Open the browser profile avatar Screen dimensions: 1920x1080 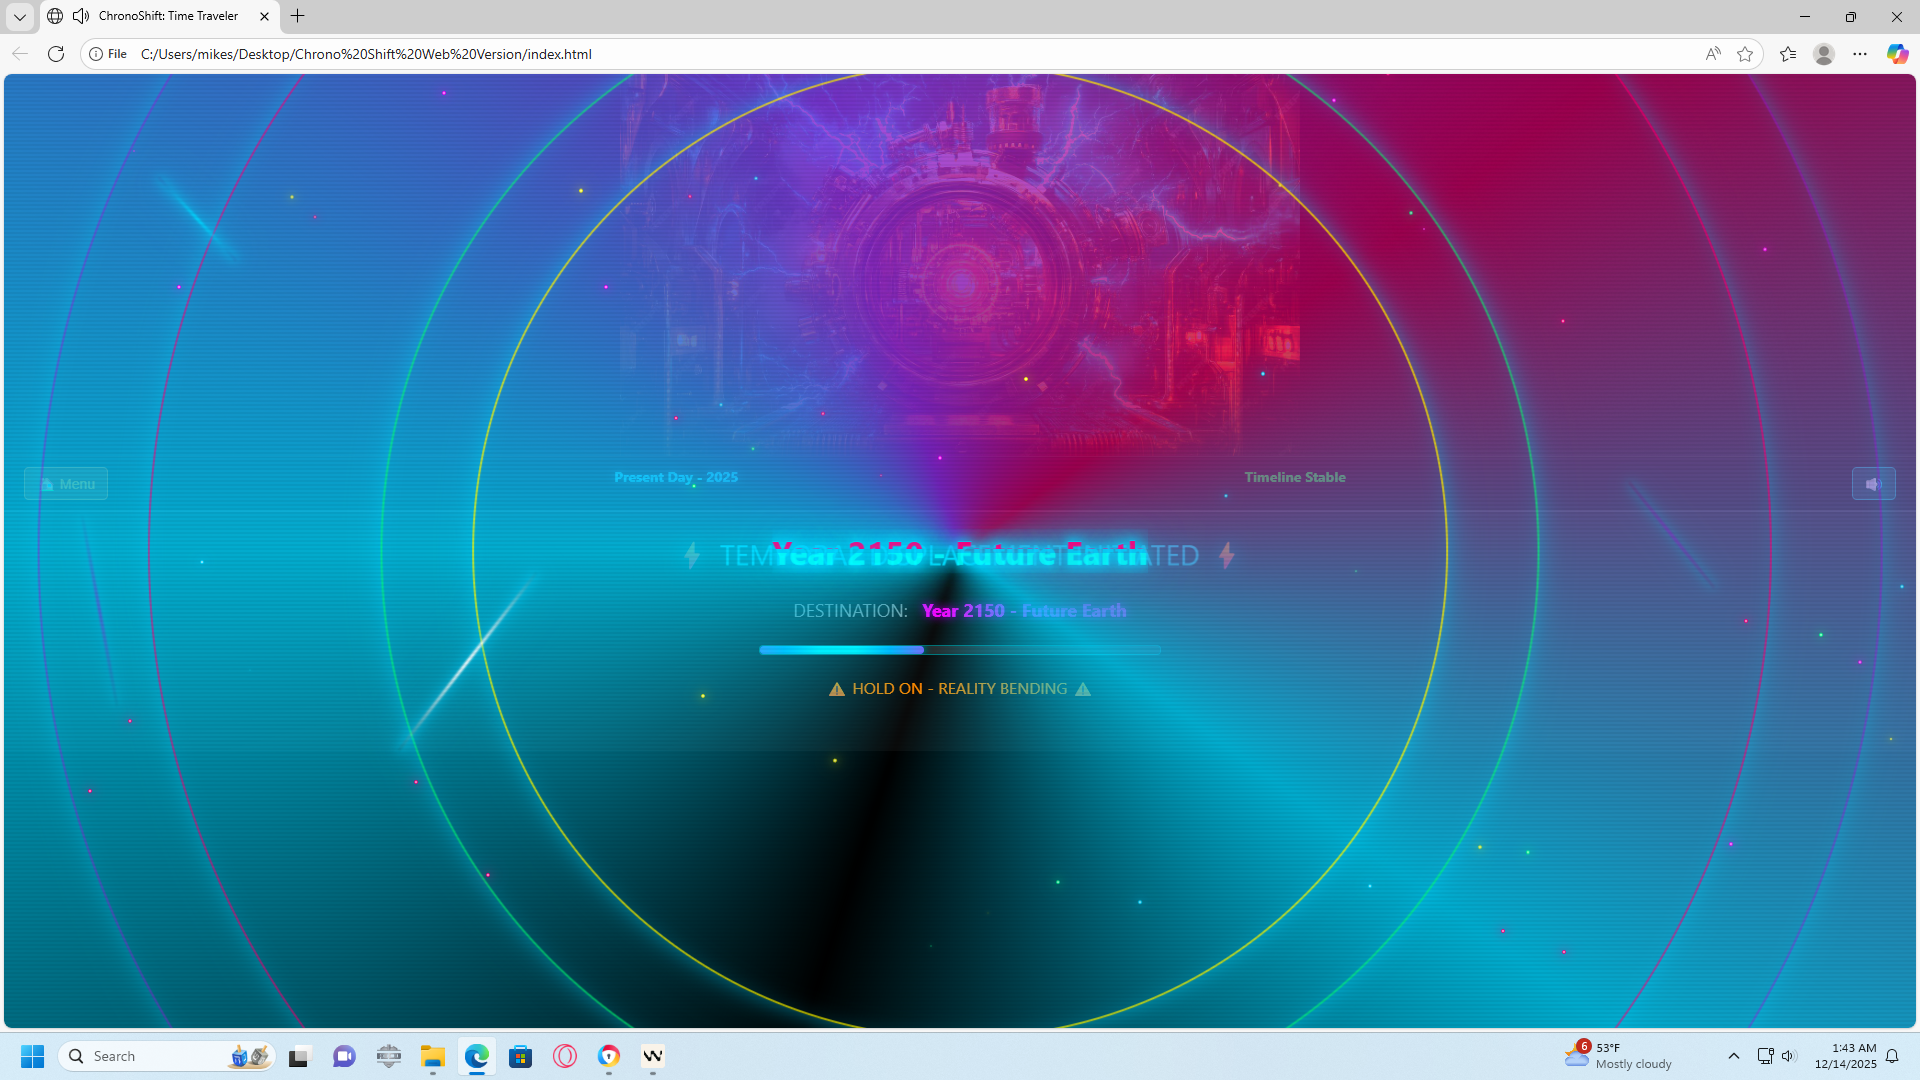click(x=1824, y=54)
